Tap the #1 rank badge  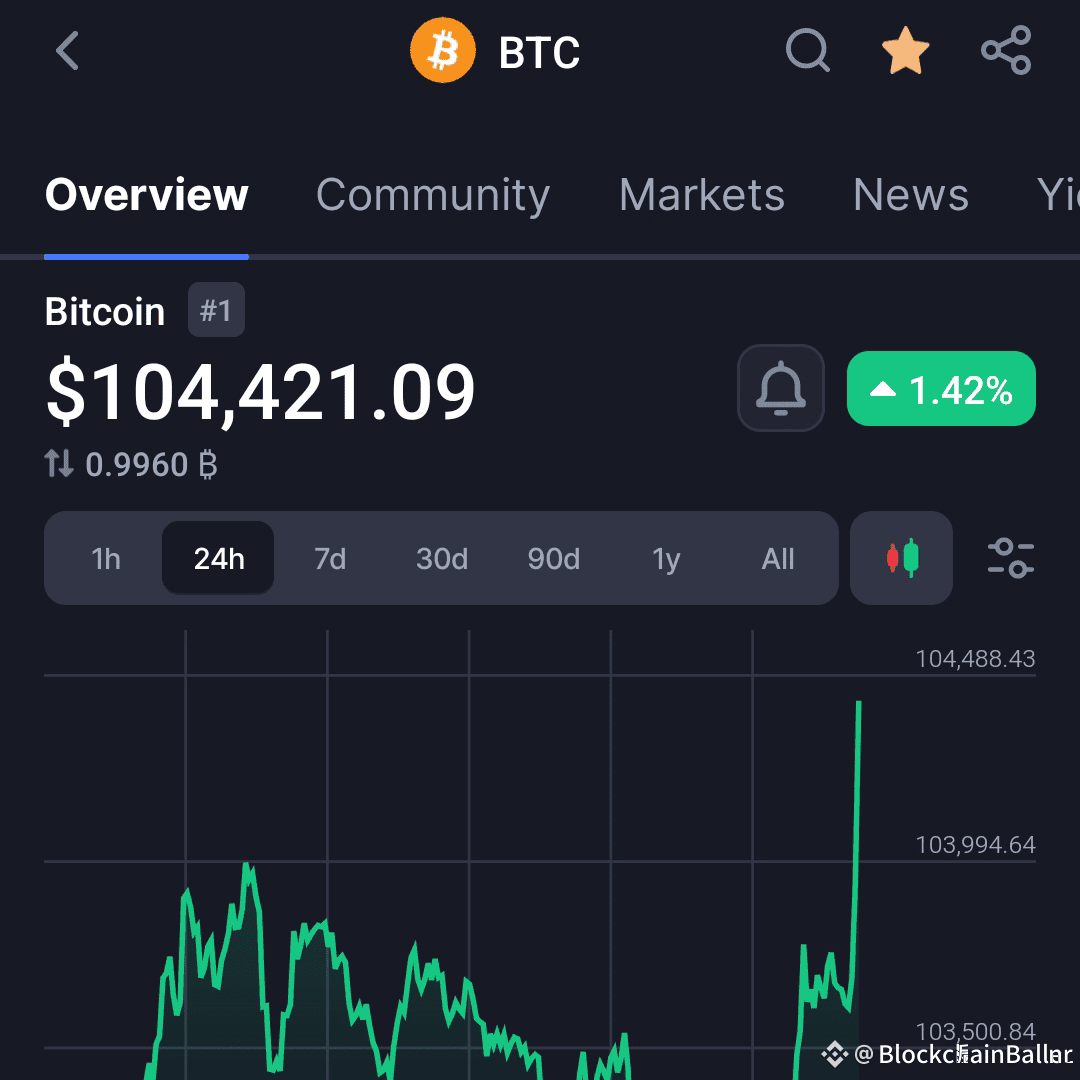click(216, 310)
